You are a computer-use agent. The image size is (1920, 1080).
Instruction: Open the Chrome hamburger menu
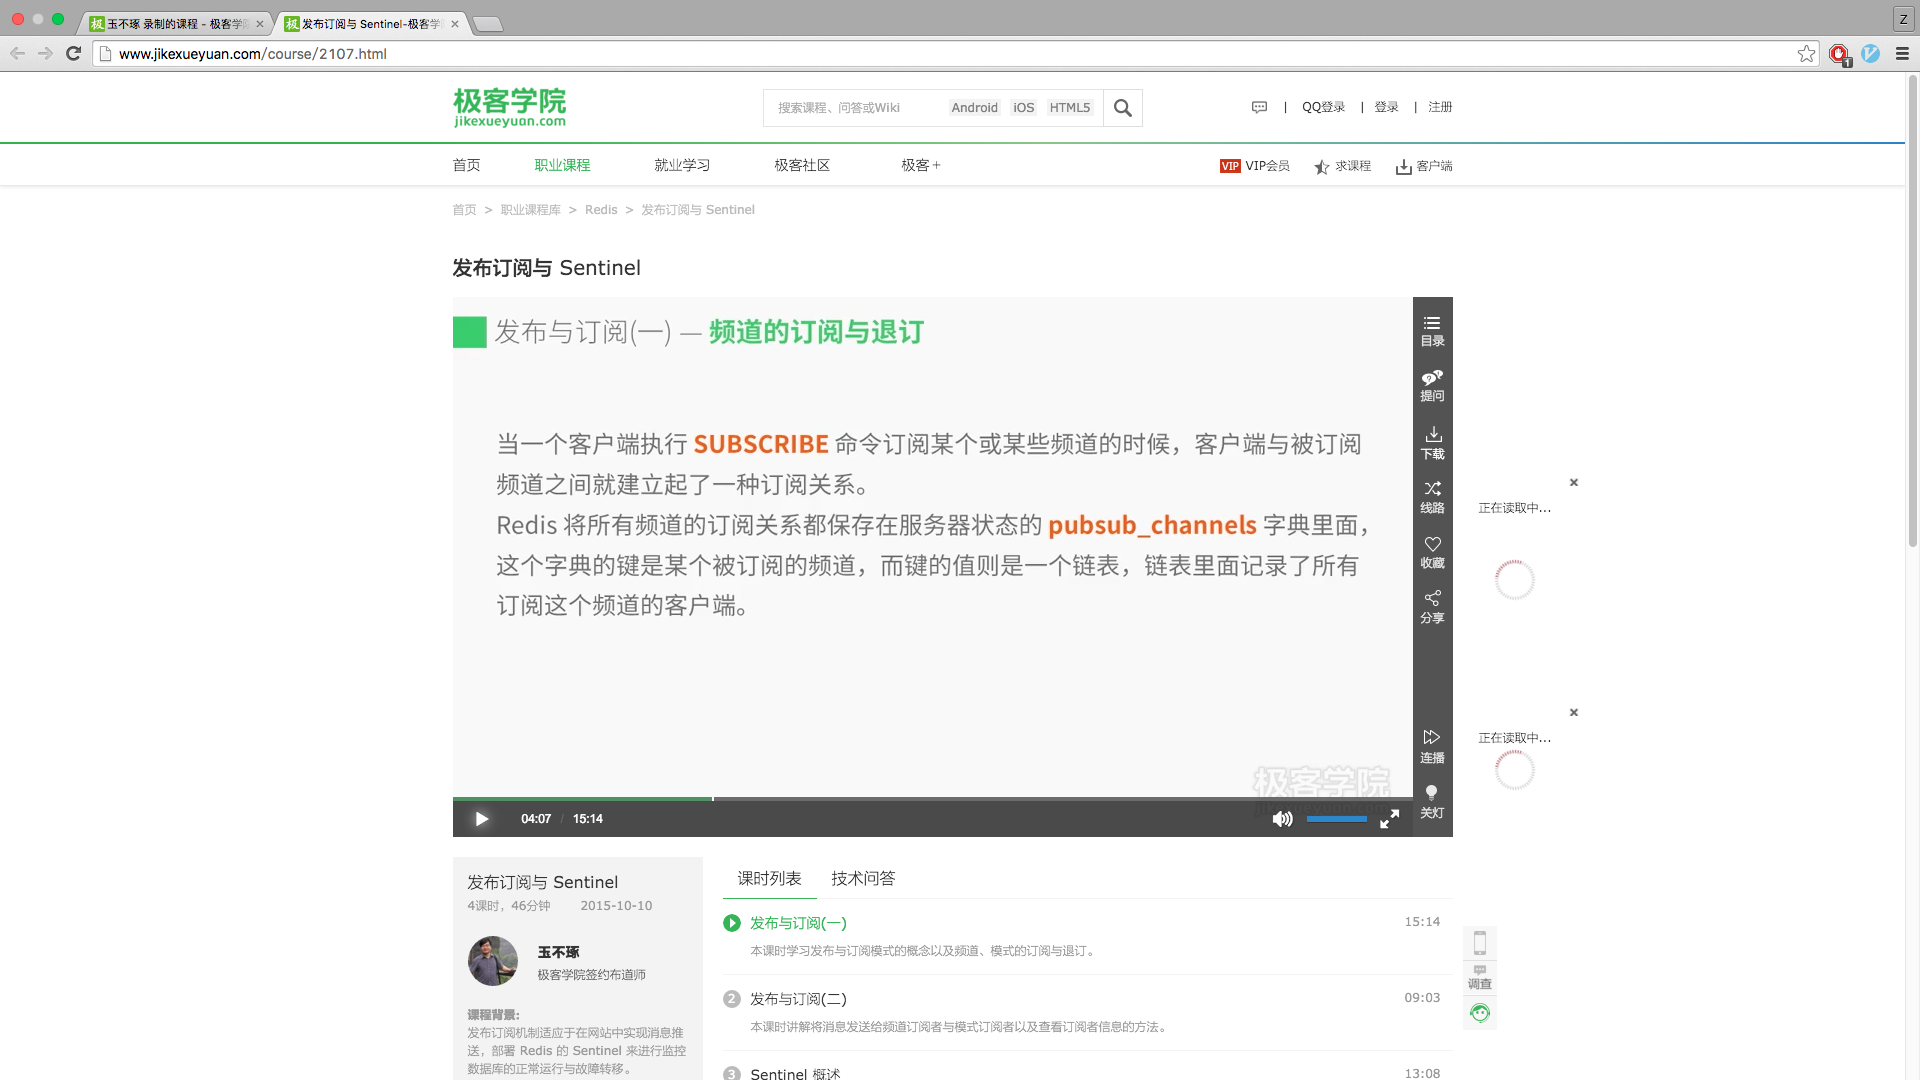[x=1902, y=54]
